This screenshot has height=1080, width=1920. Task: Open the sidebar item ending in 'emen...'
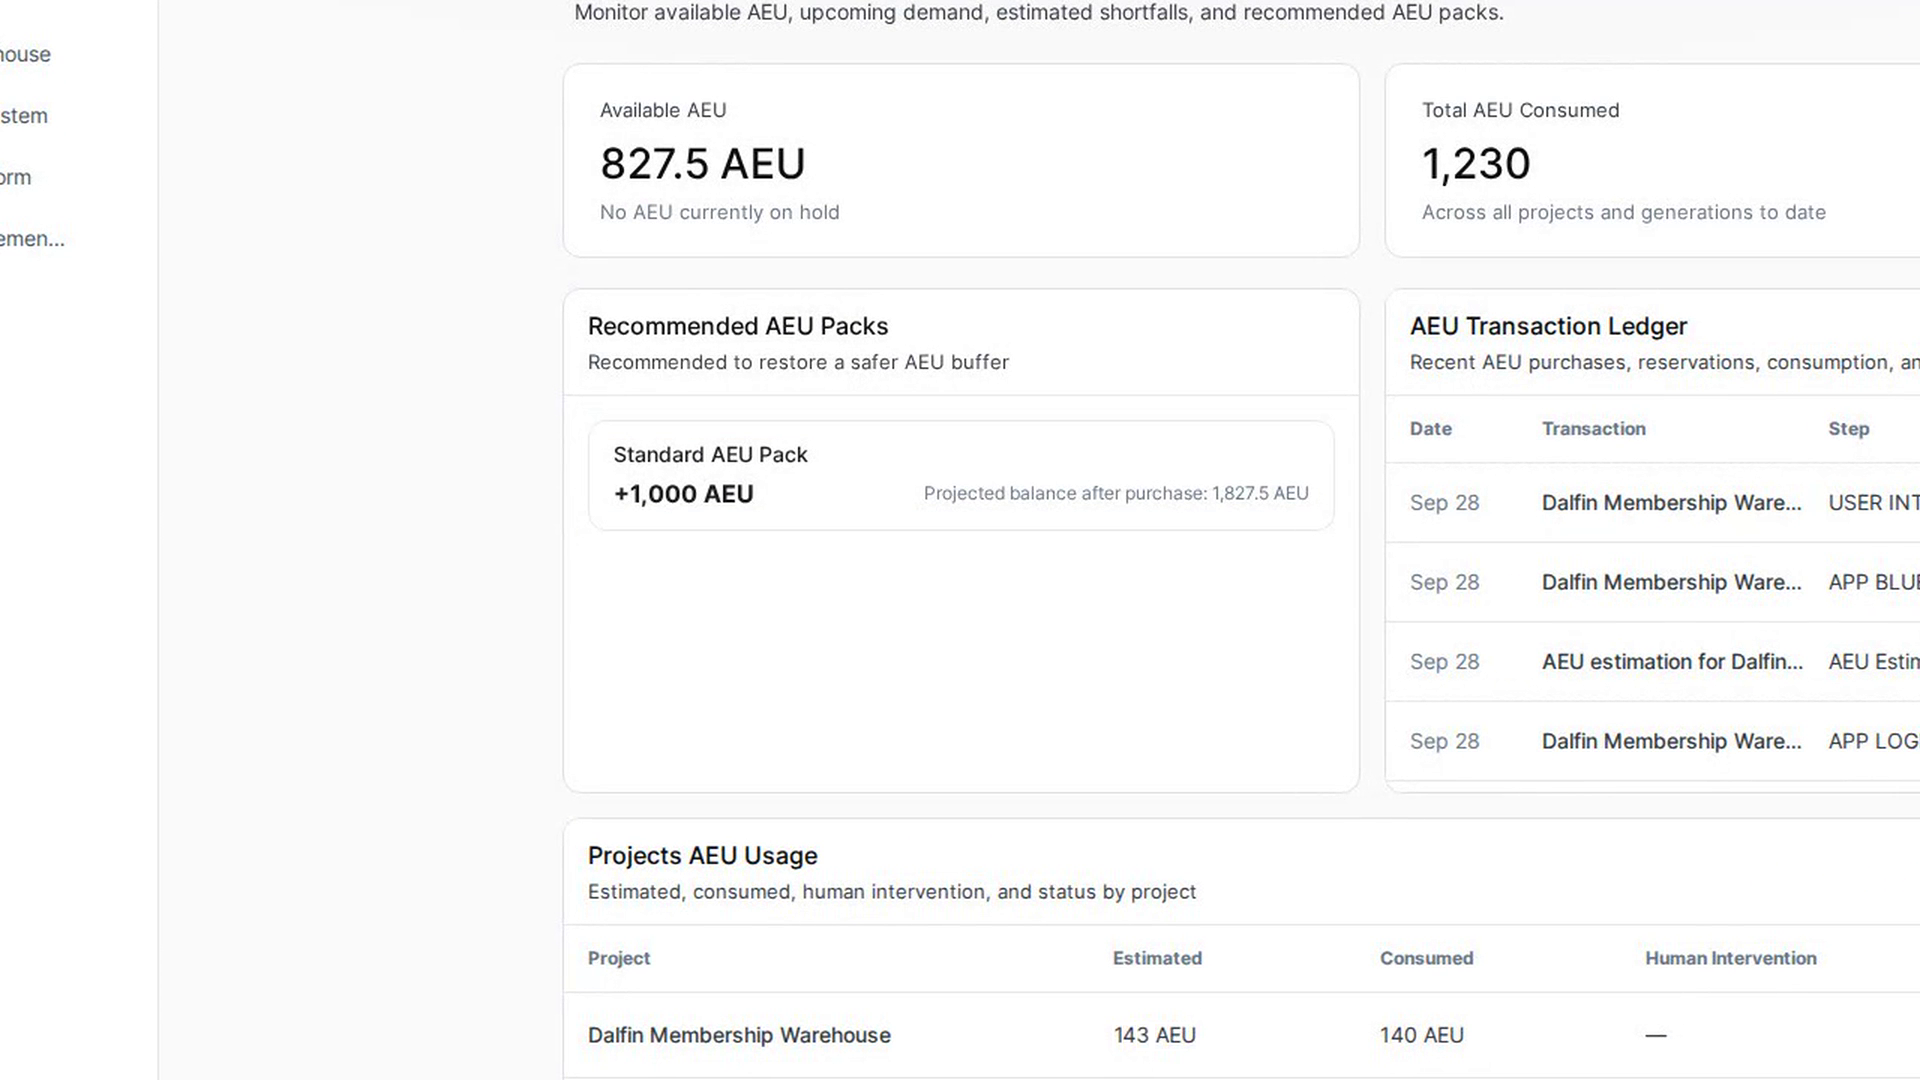32,239
